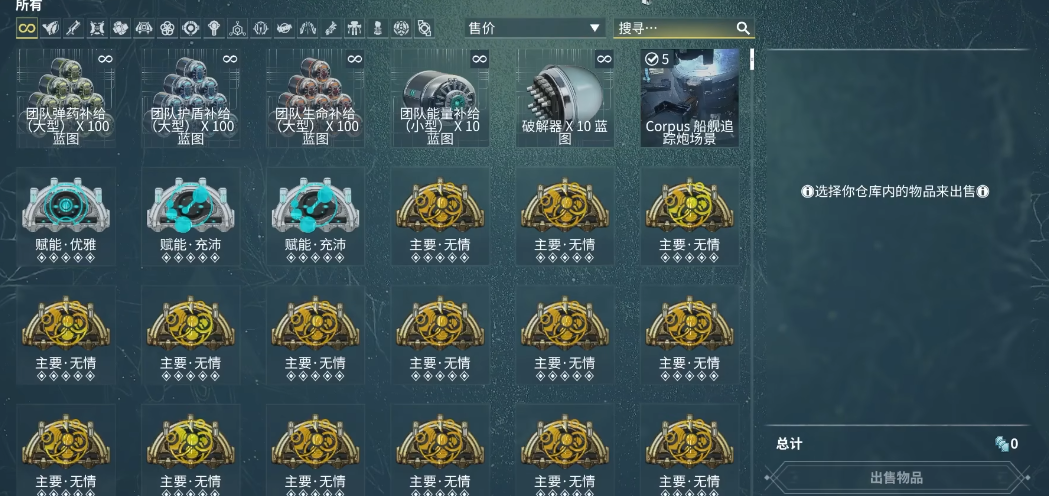The image size is (1049, 496).
Task: Select 团队护盾补给(大型) X 100 蓝图 item
Action: click(x=191, y=98)
